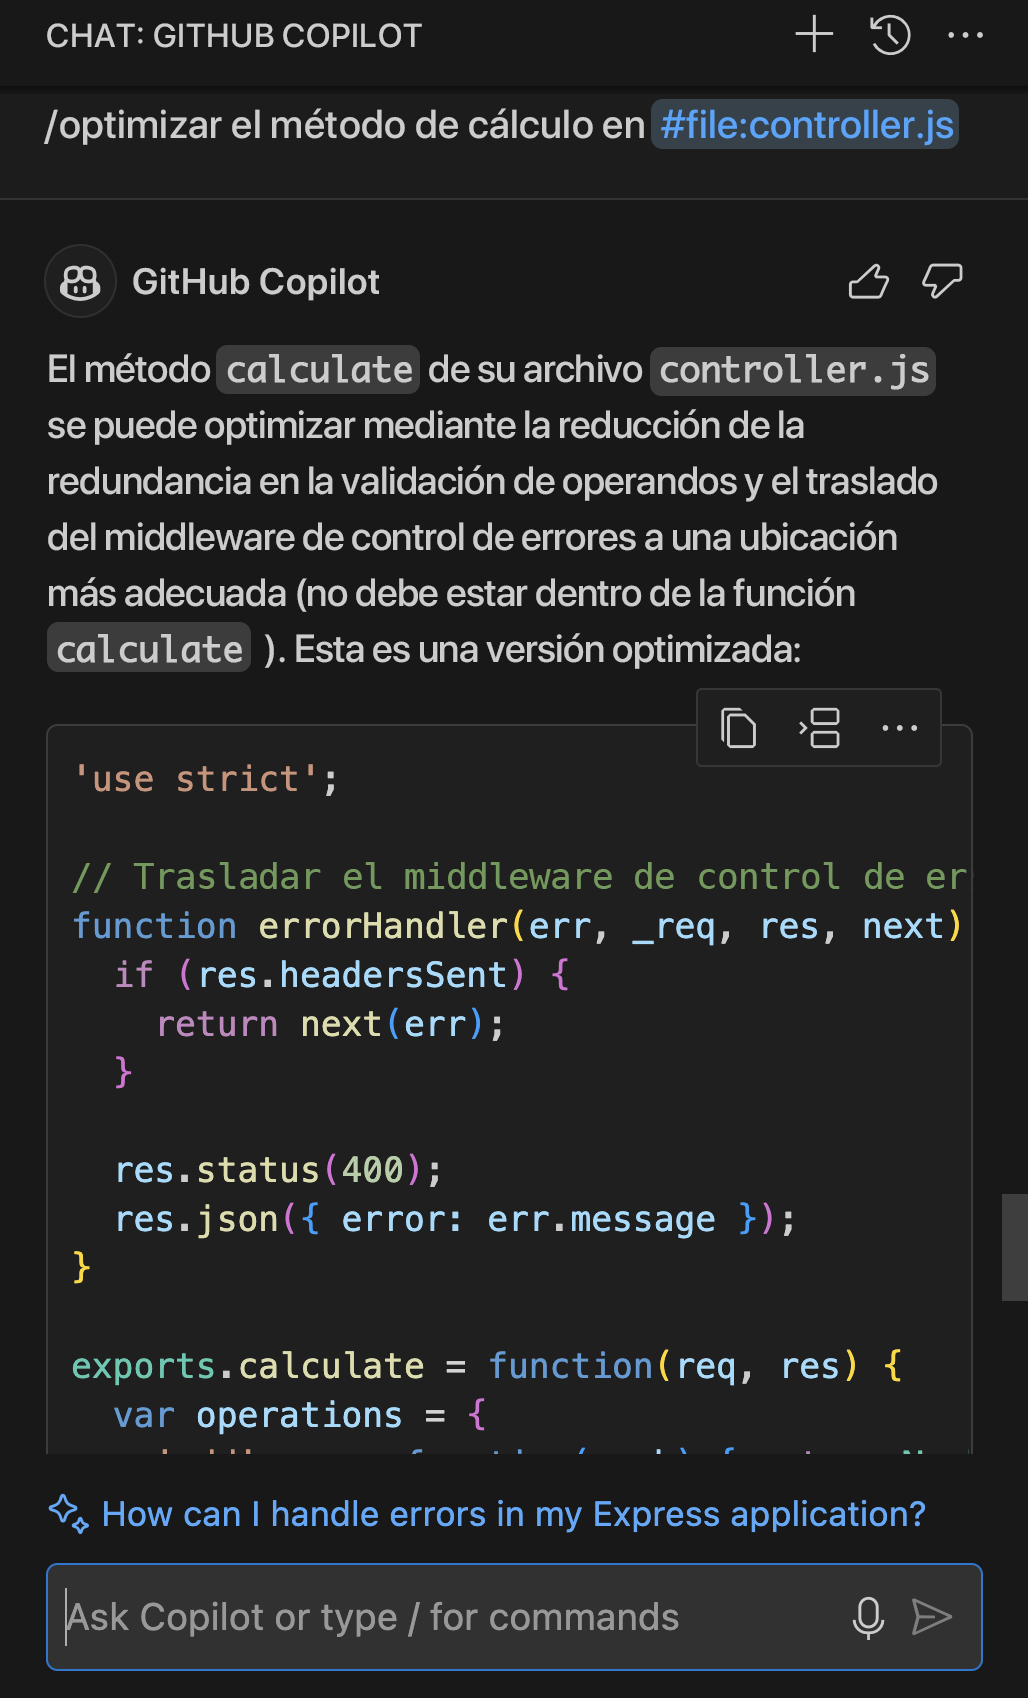Image resolution: width=1028 pixels, height=1698 pixels.
Task: Click the CHAT: GITHUB COPILOT title
Action: click(x=234, y=35)
